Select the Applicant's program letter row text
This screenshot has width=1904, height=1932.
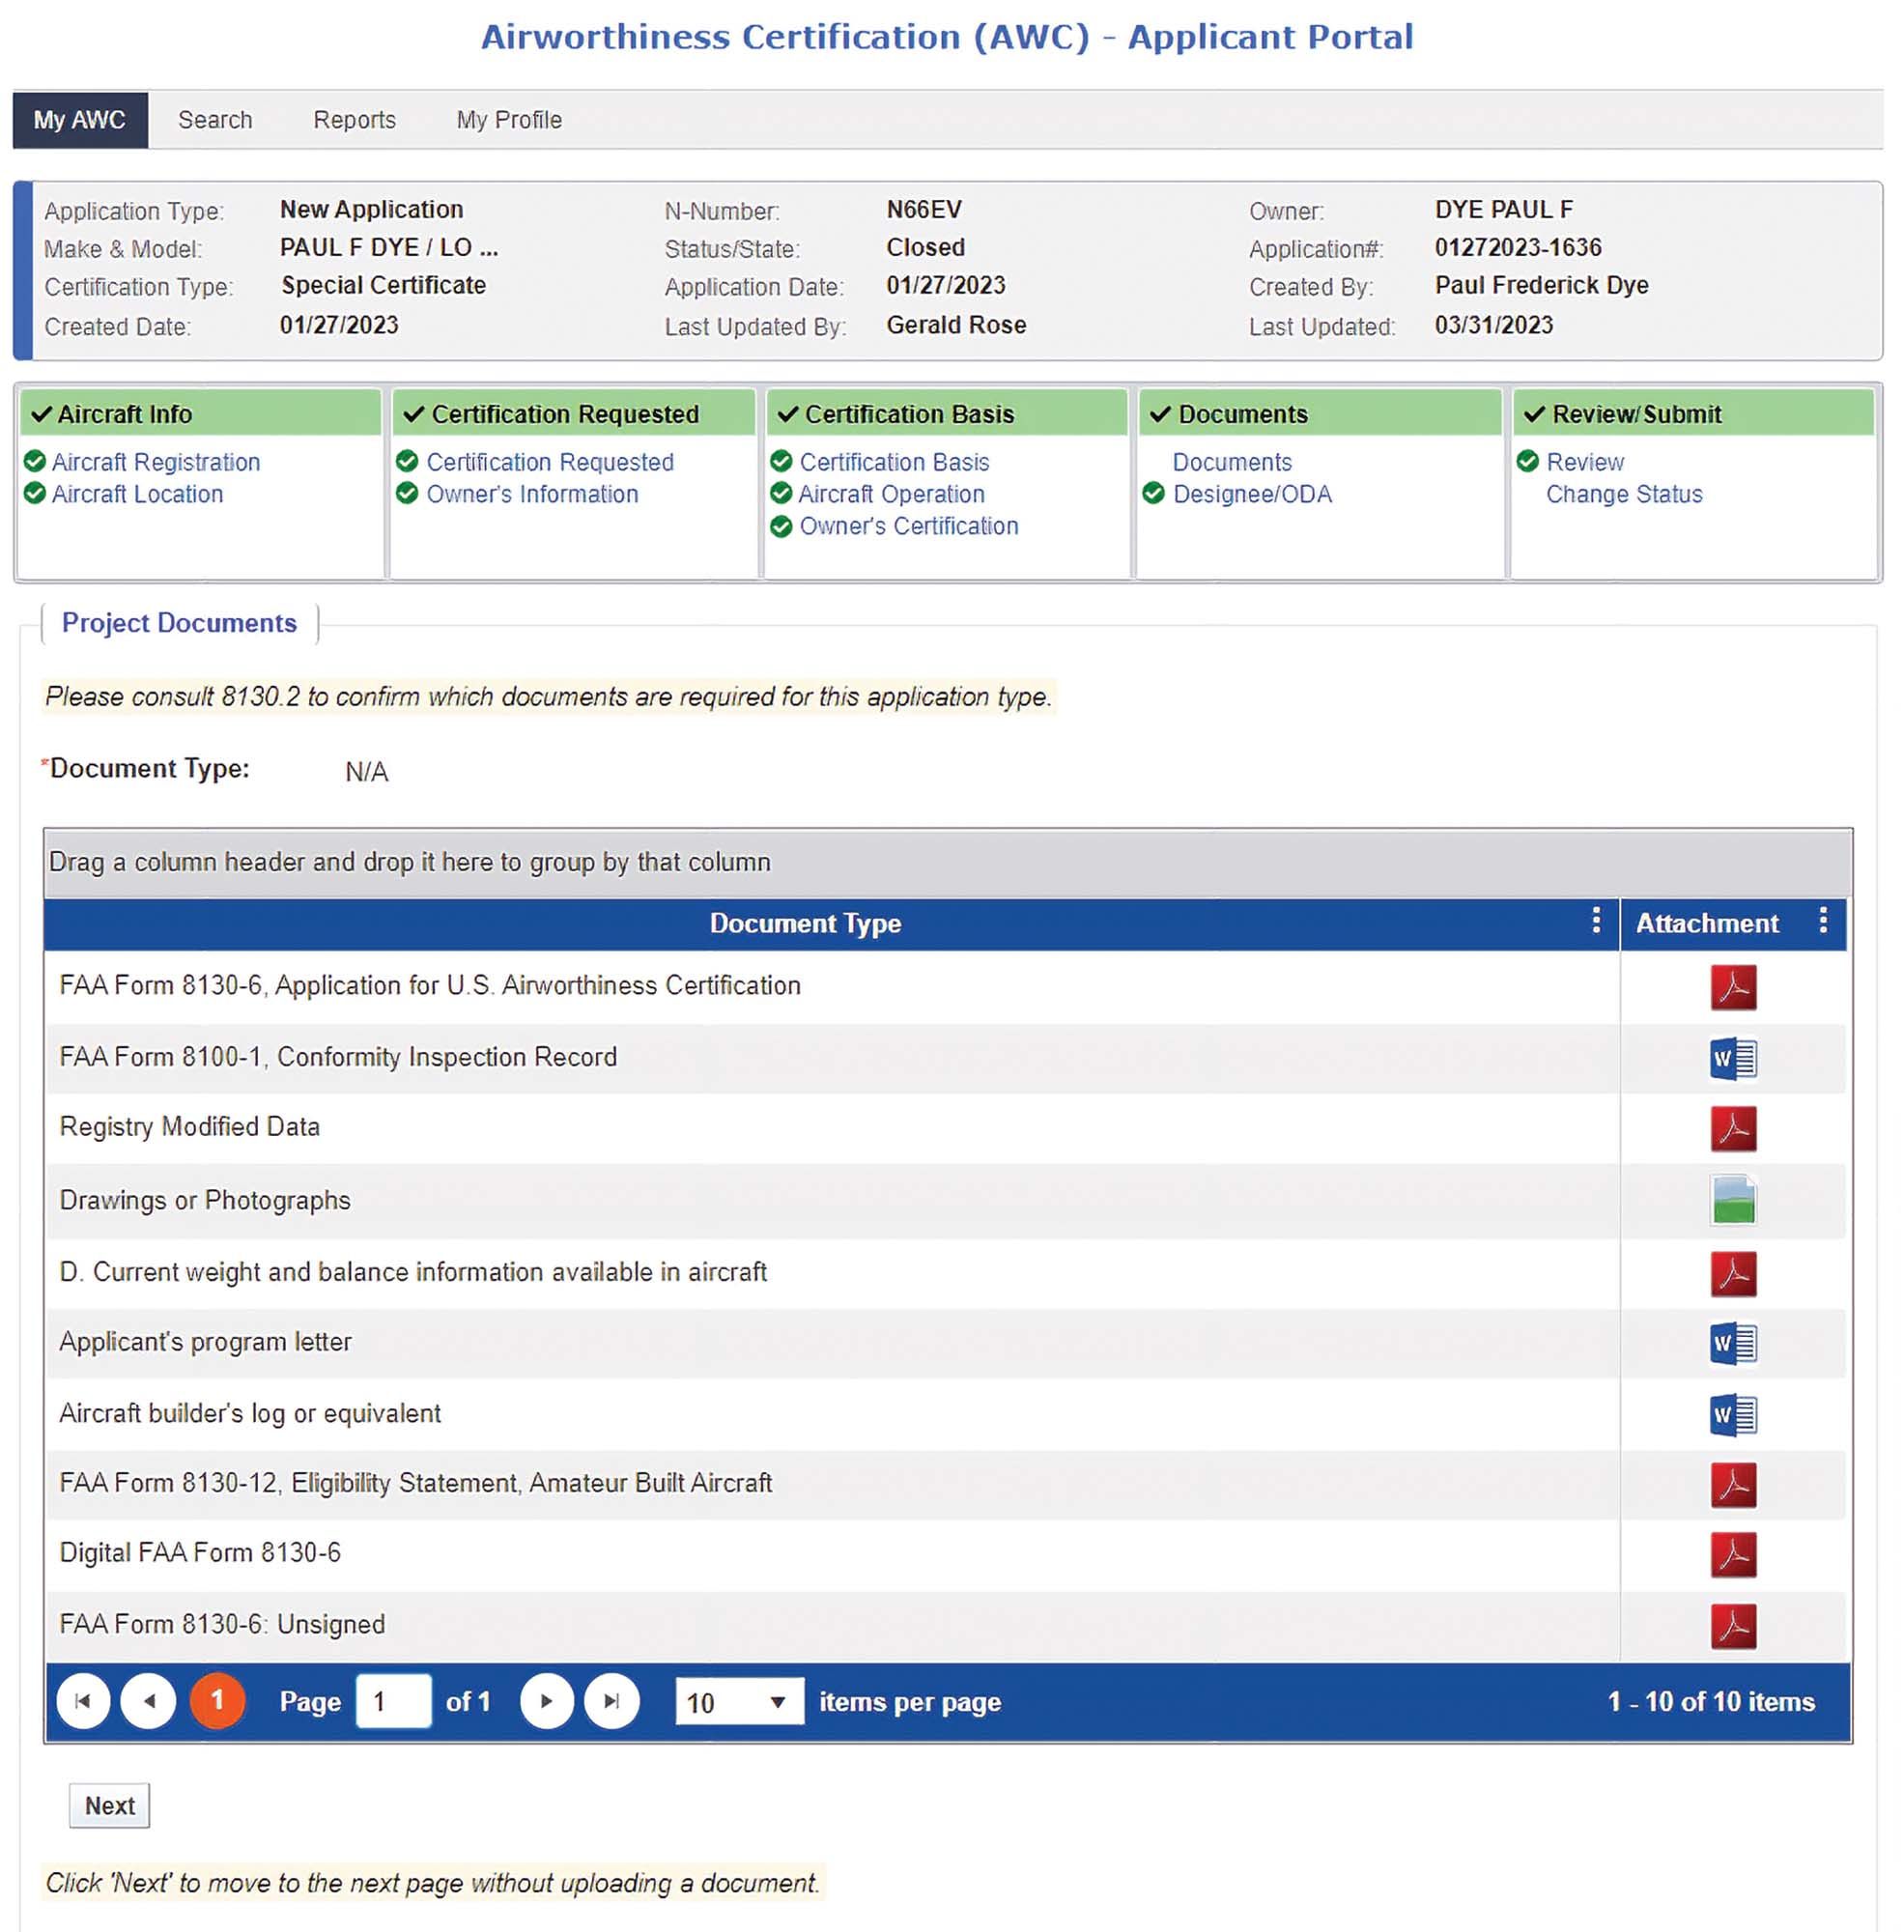(x=205, y=1342)
